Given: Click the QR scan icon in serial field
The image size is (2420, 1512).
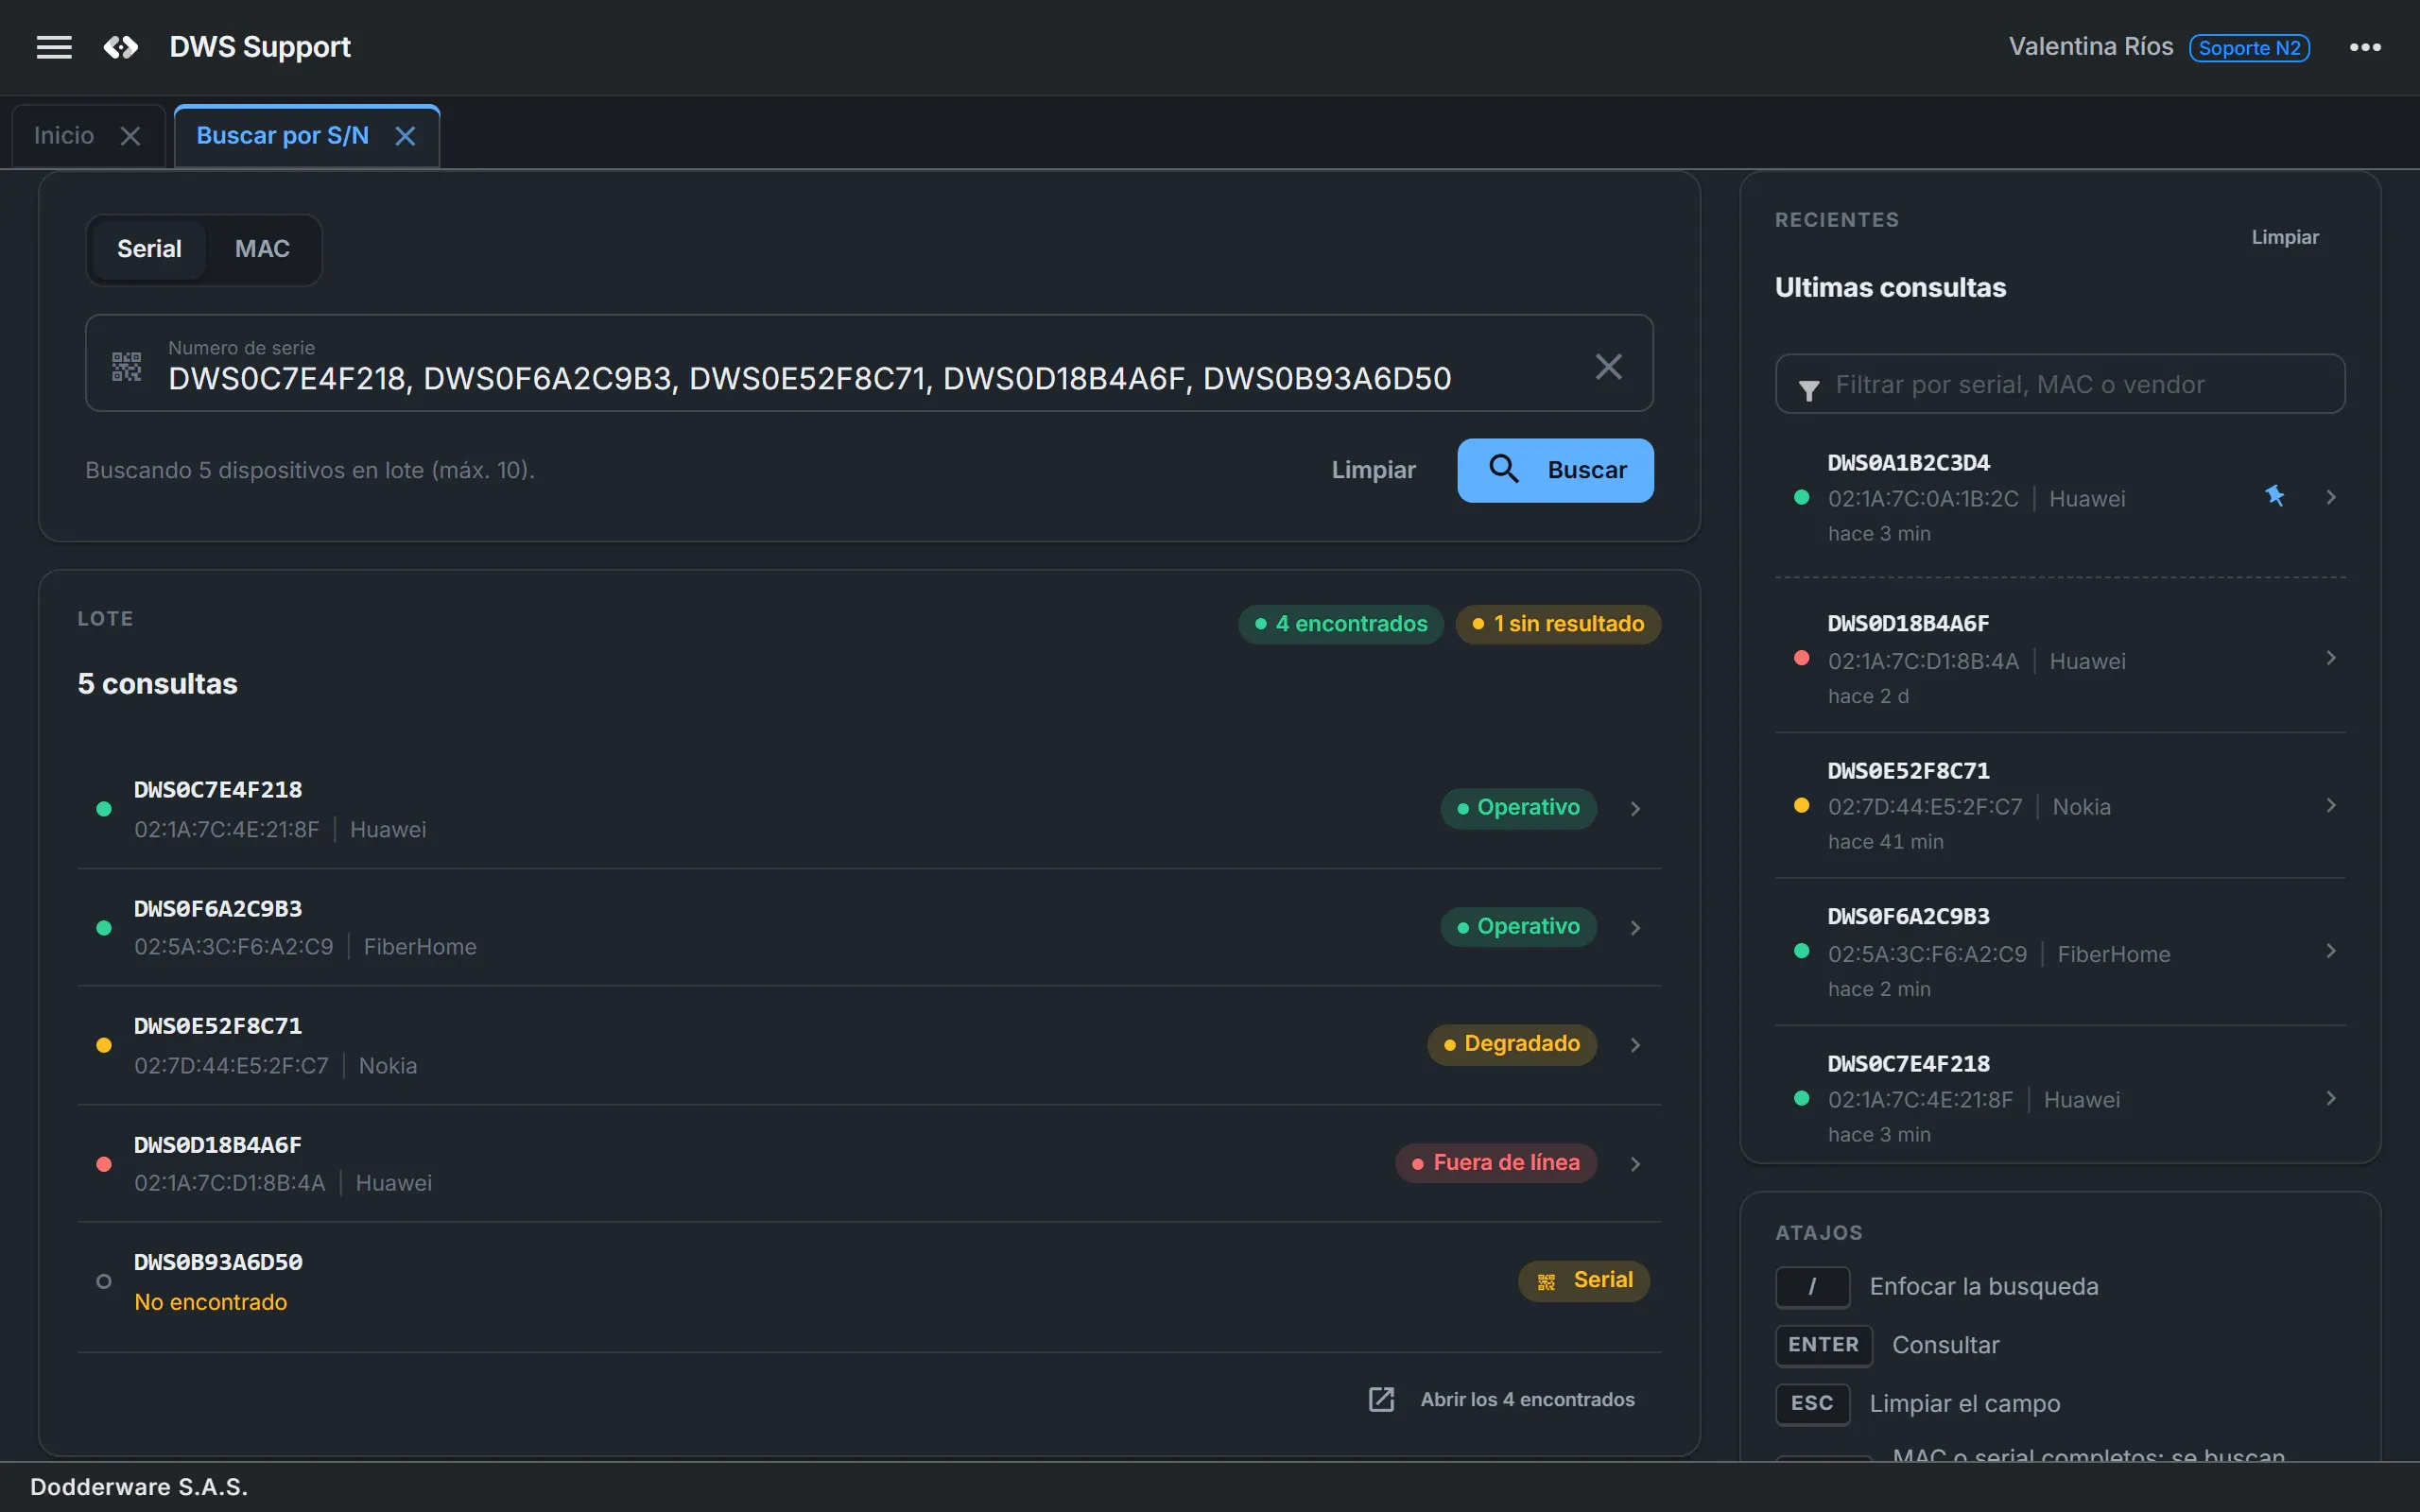Looking at the screenshot, I should 126,366.
